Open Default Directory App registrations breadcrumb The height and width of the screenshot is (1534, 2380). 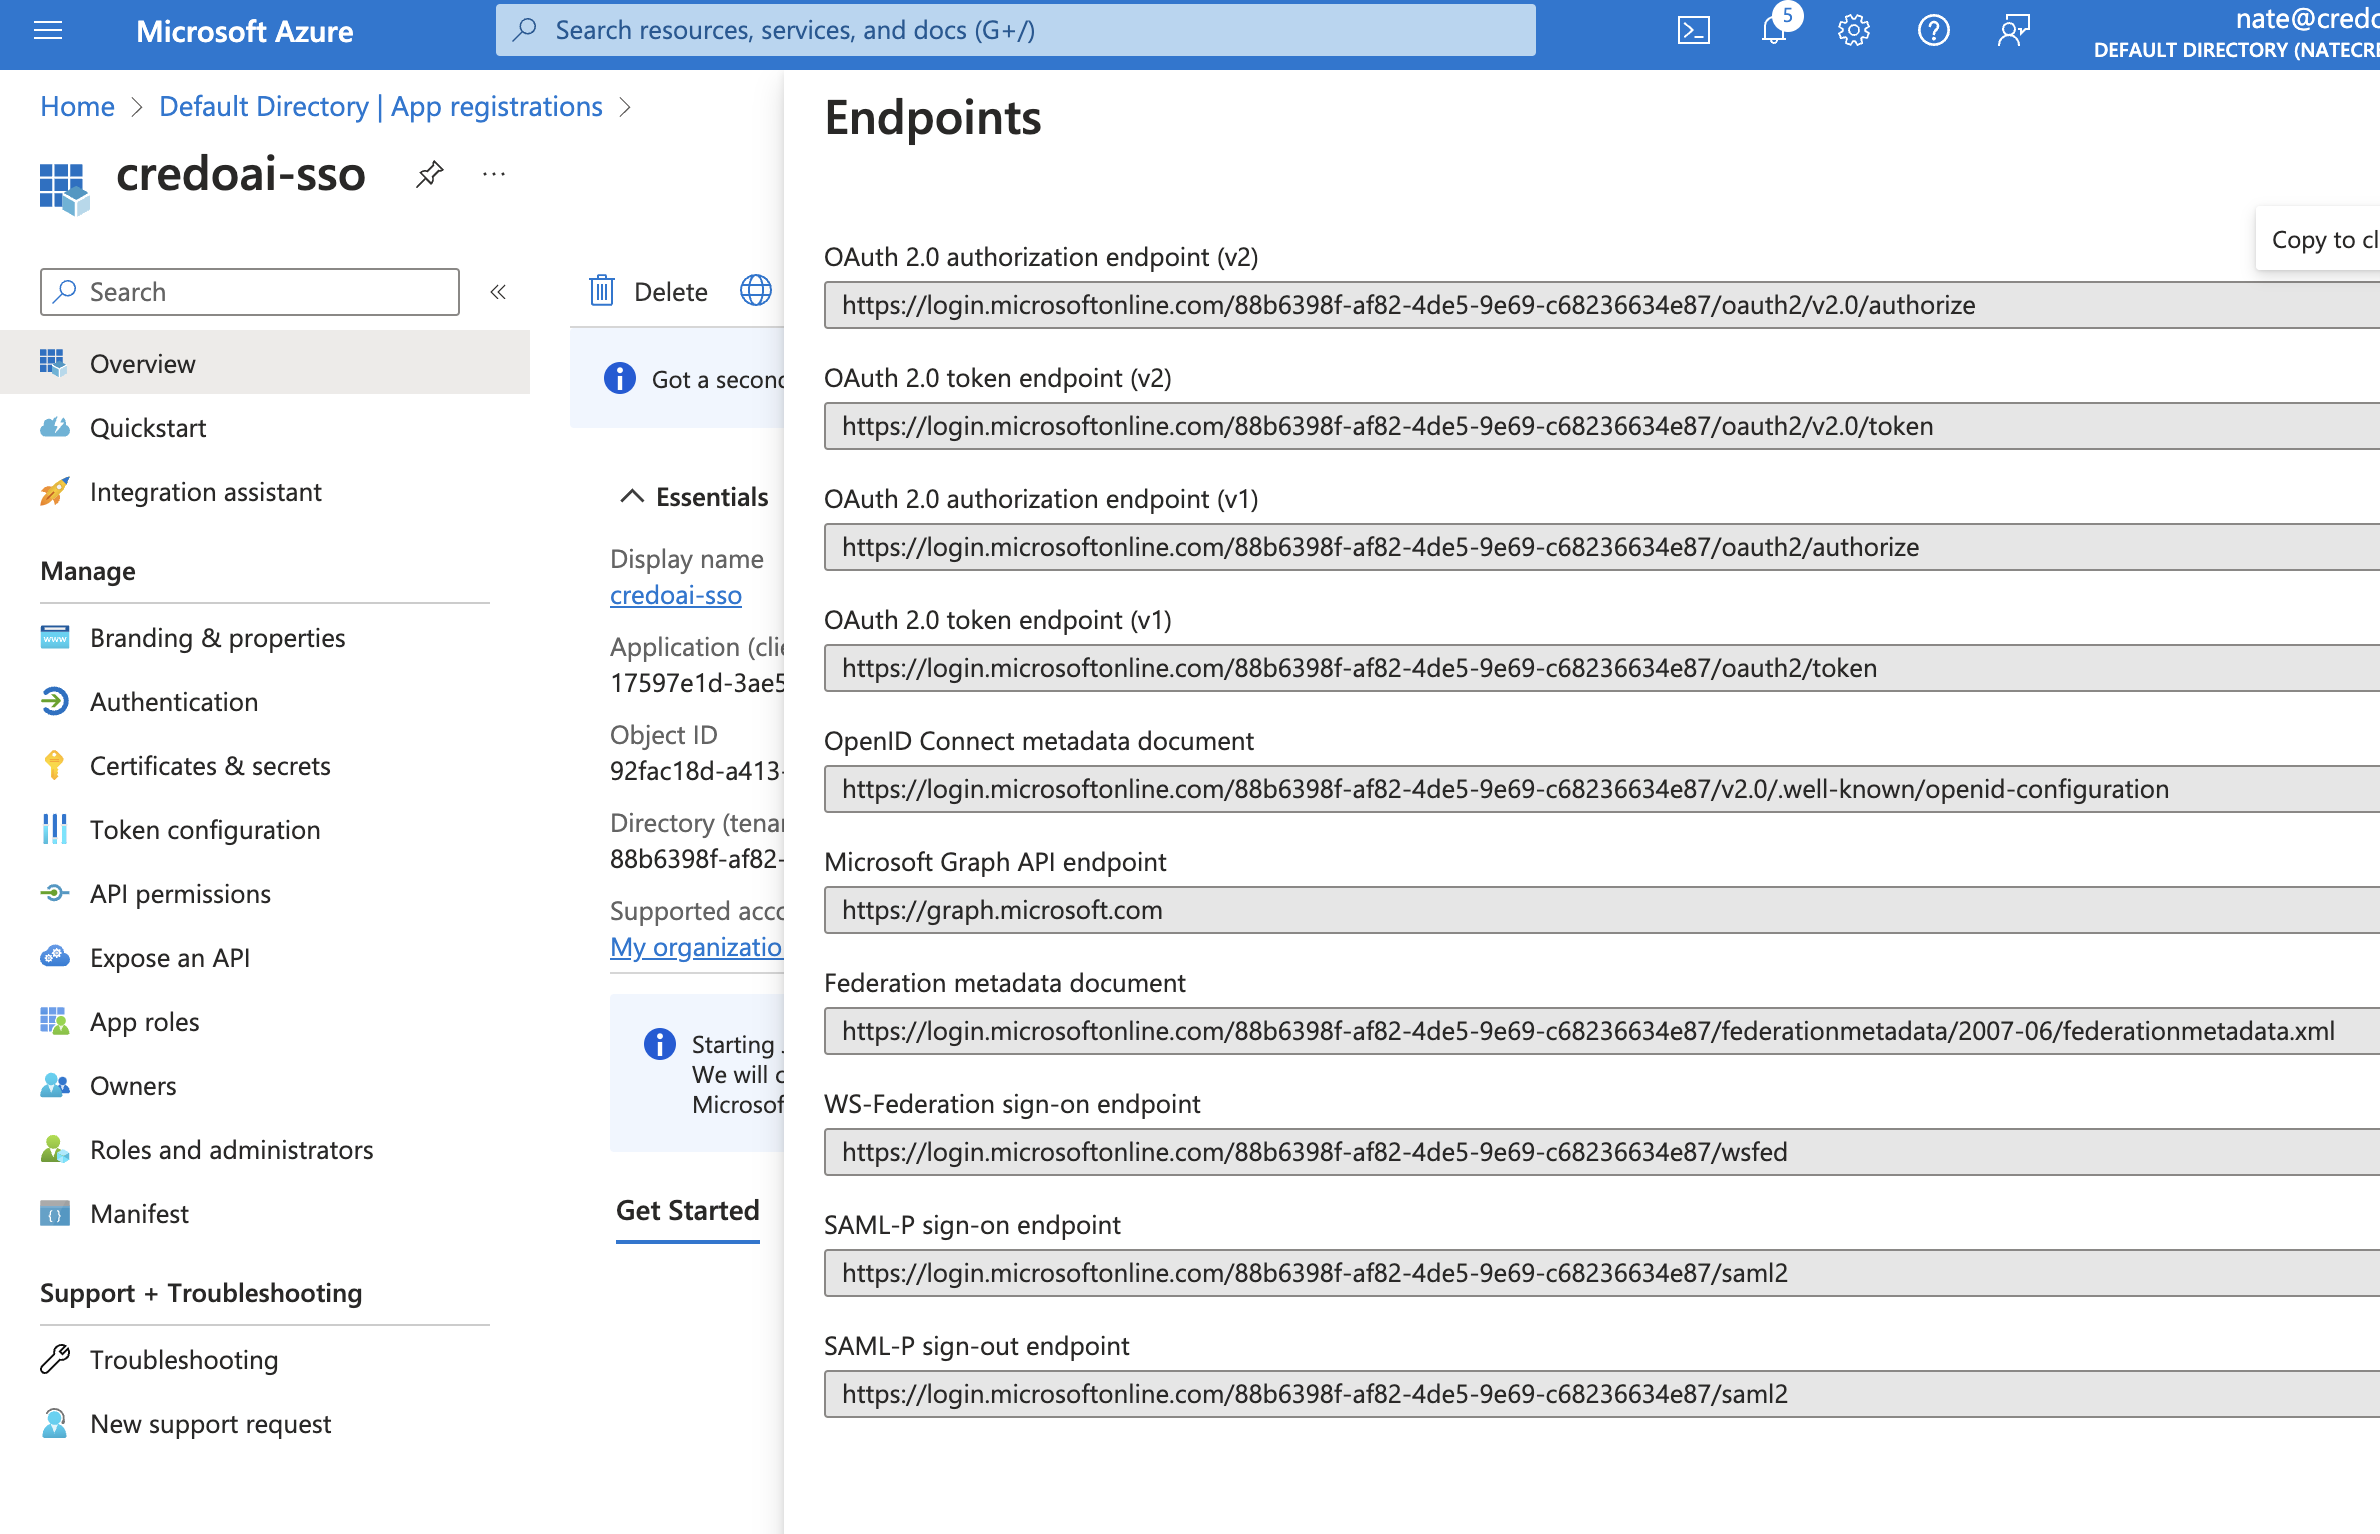coord(381,107)
